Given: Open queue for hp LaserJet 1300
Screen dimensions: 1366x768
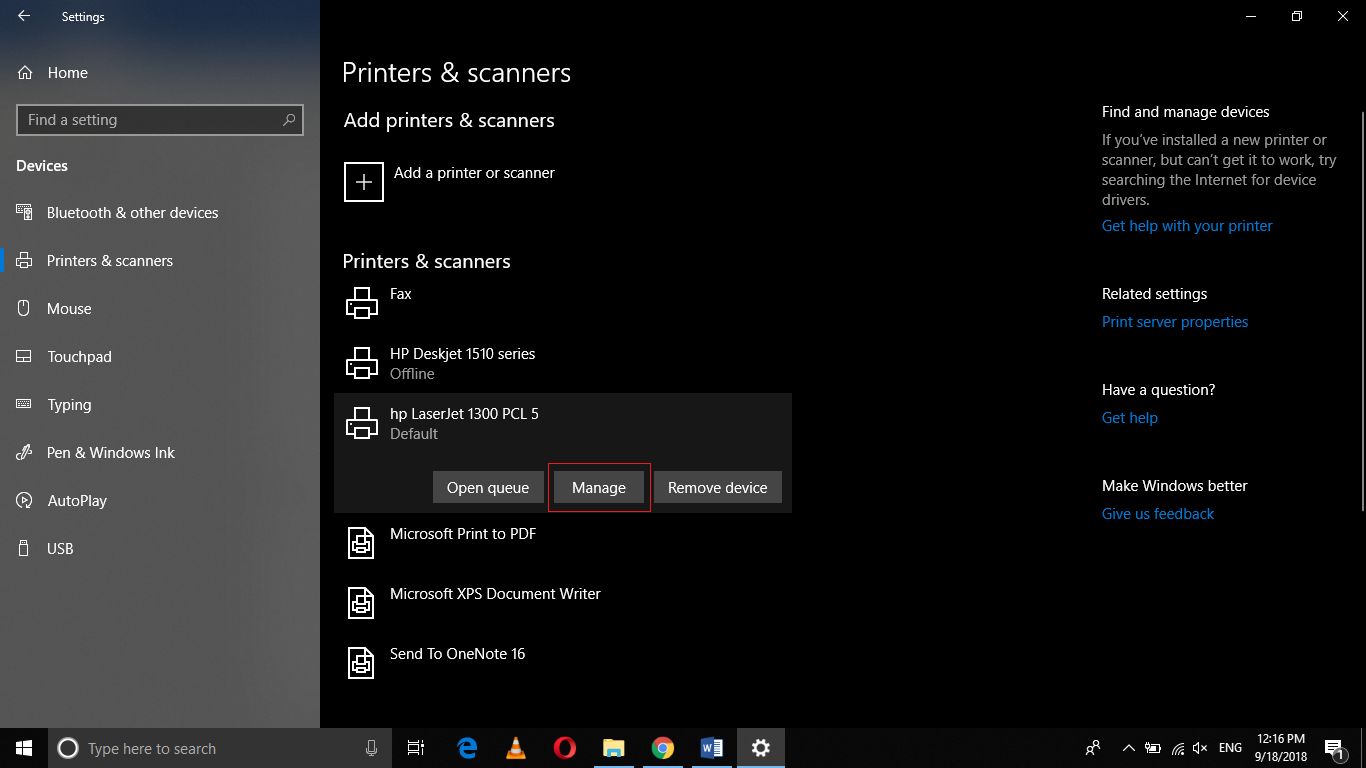Looking at the screenshot, I should pos(488,487).
